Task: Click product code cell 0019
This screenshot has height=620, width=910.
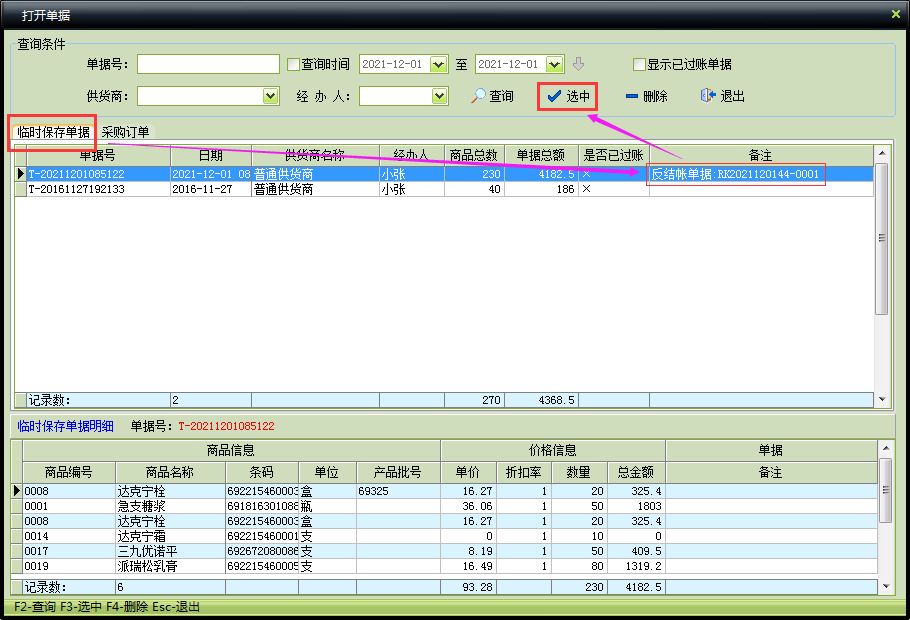Action: [x=69, y=566]
